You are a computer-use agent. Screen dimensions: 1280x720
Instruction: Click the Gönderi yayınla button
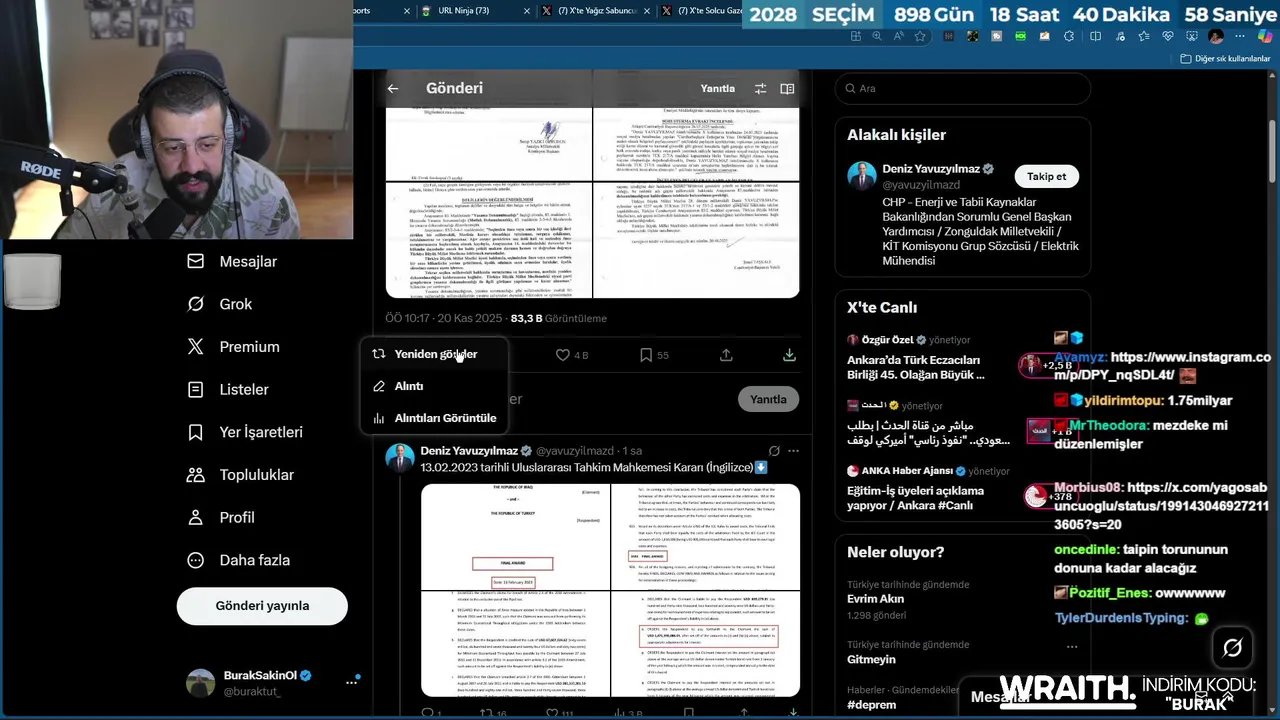point(262,606)
